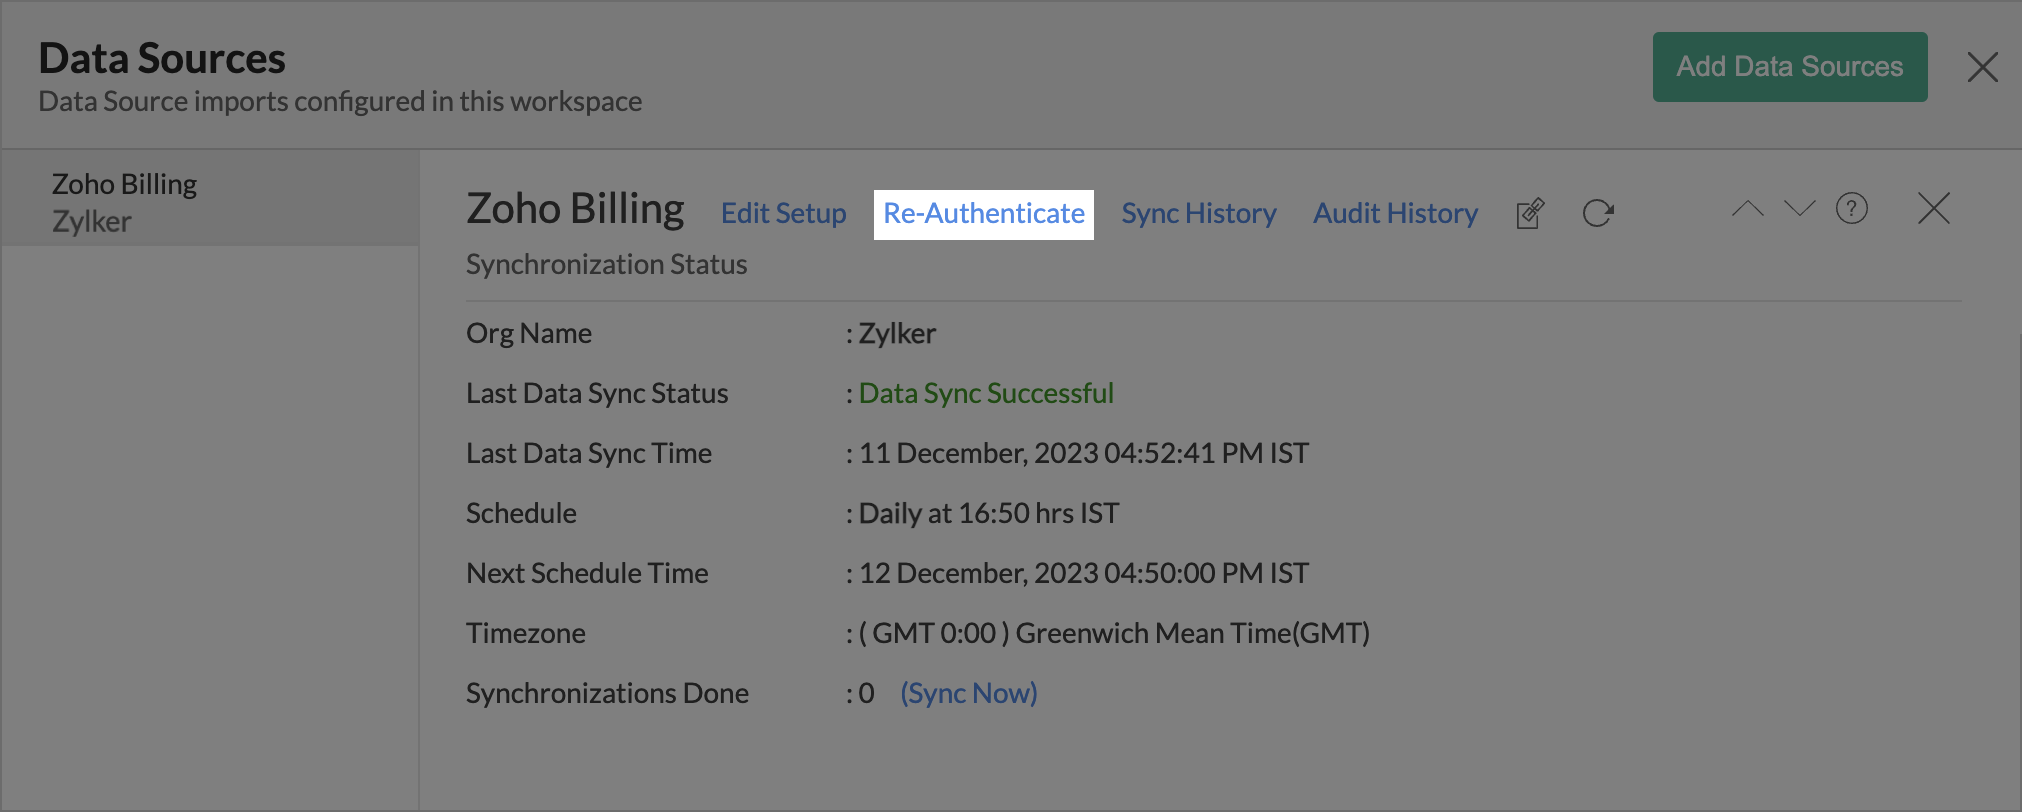The width and height of the screenshot is (2022, 812).
Task: Go to previous data source with up chevron
Action: (x=1747, y=209)
